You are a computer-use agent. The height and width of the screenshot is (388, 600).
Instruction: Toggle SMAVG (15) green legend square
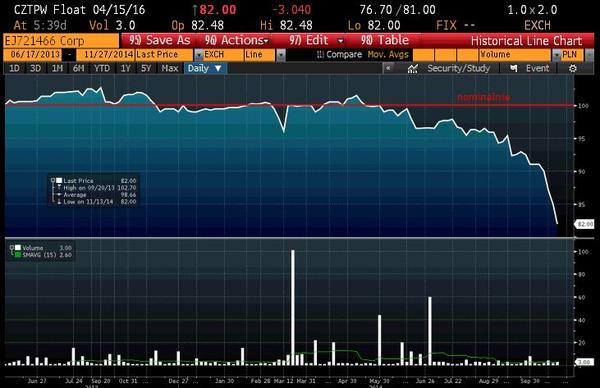[x=18, y=254]
